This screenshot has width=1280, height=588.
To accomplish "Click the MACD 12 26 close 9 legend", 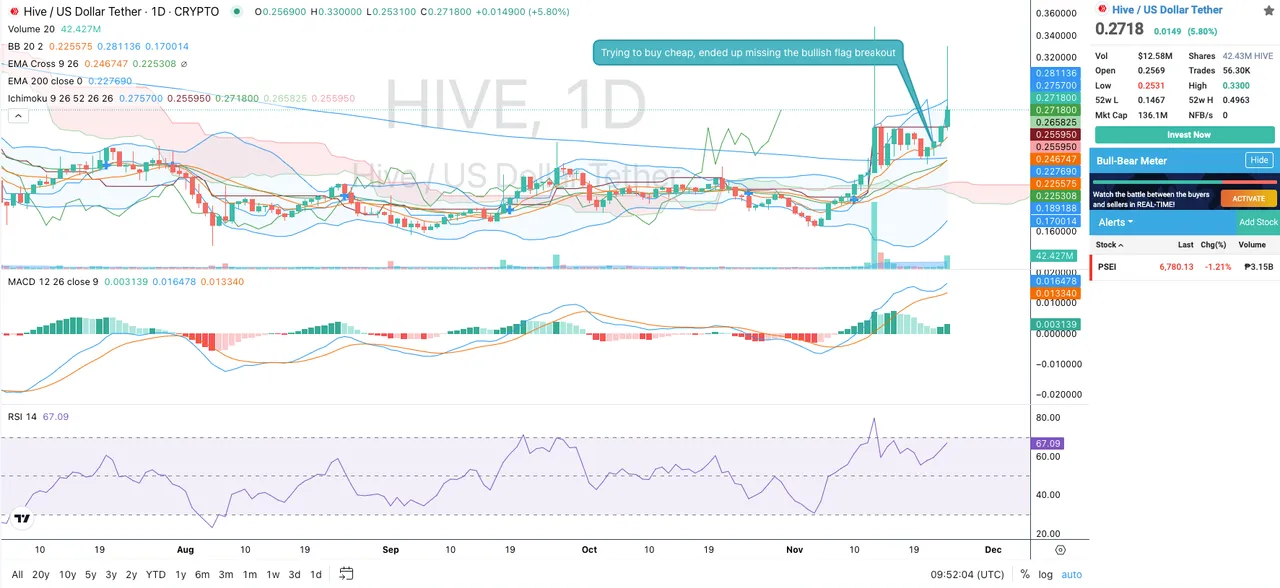I will click(x=53, y=282).
